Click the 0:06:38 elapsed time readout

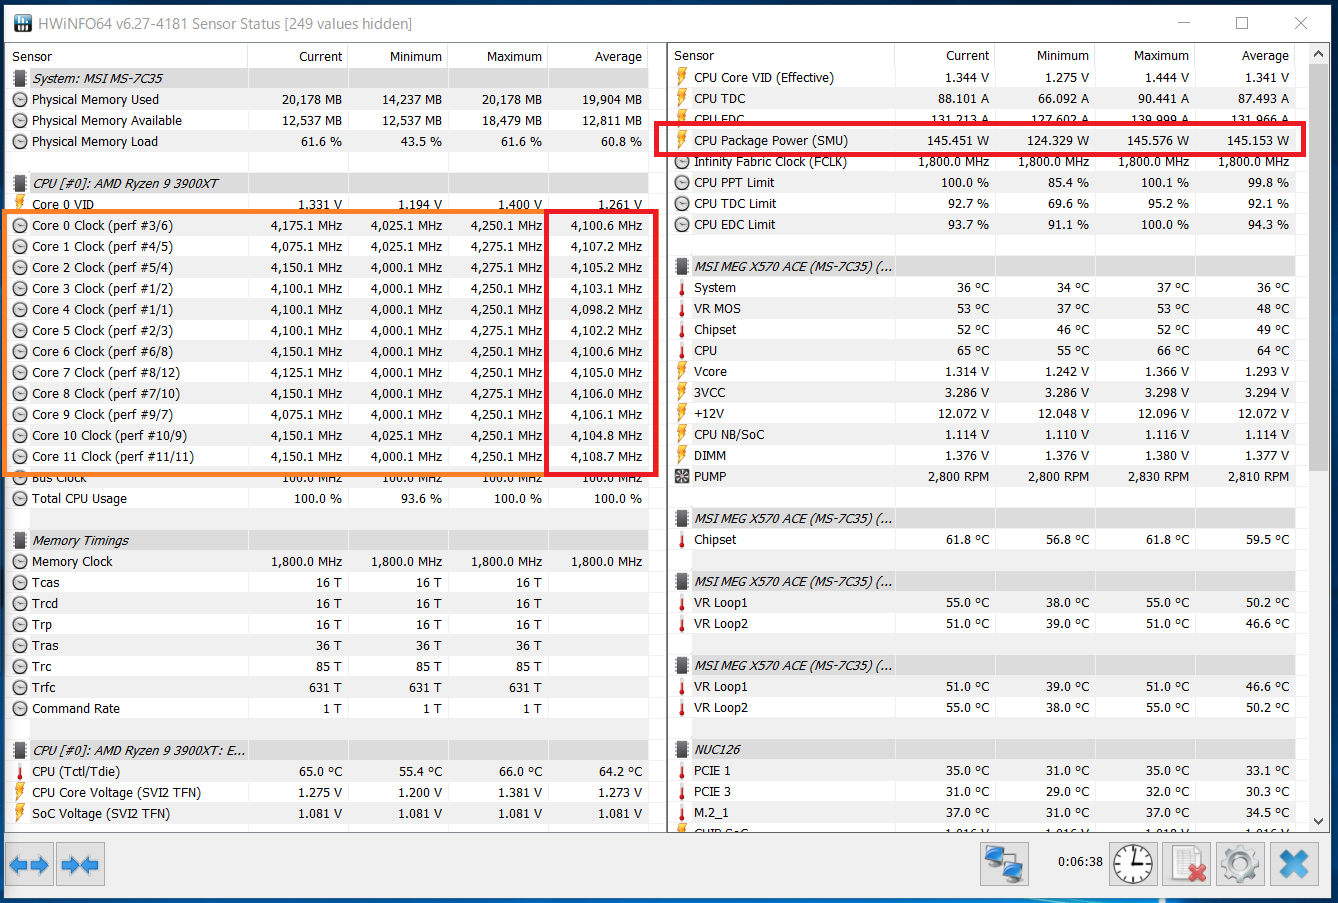coord(1080,861)
